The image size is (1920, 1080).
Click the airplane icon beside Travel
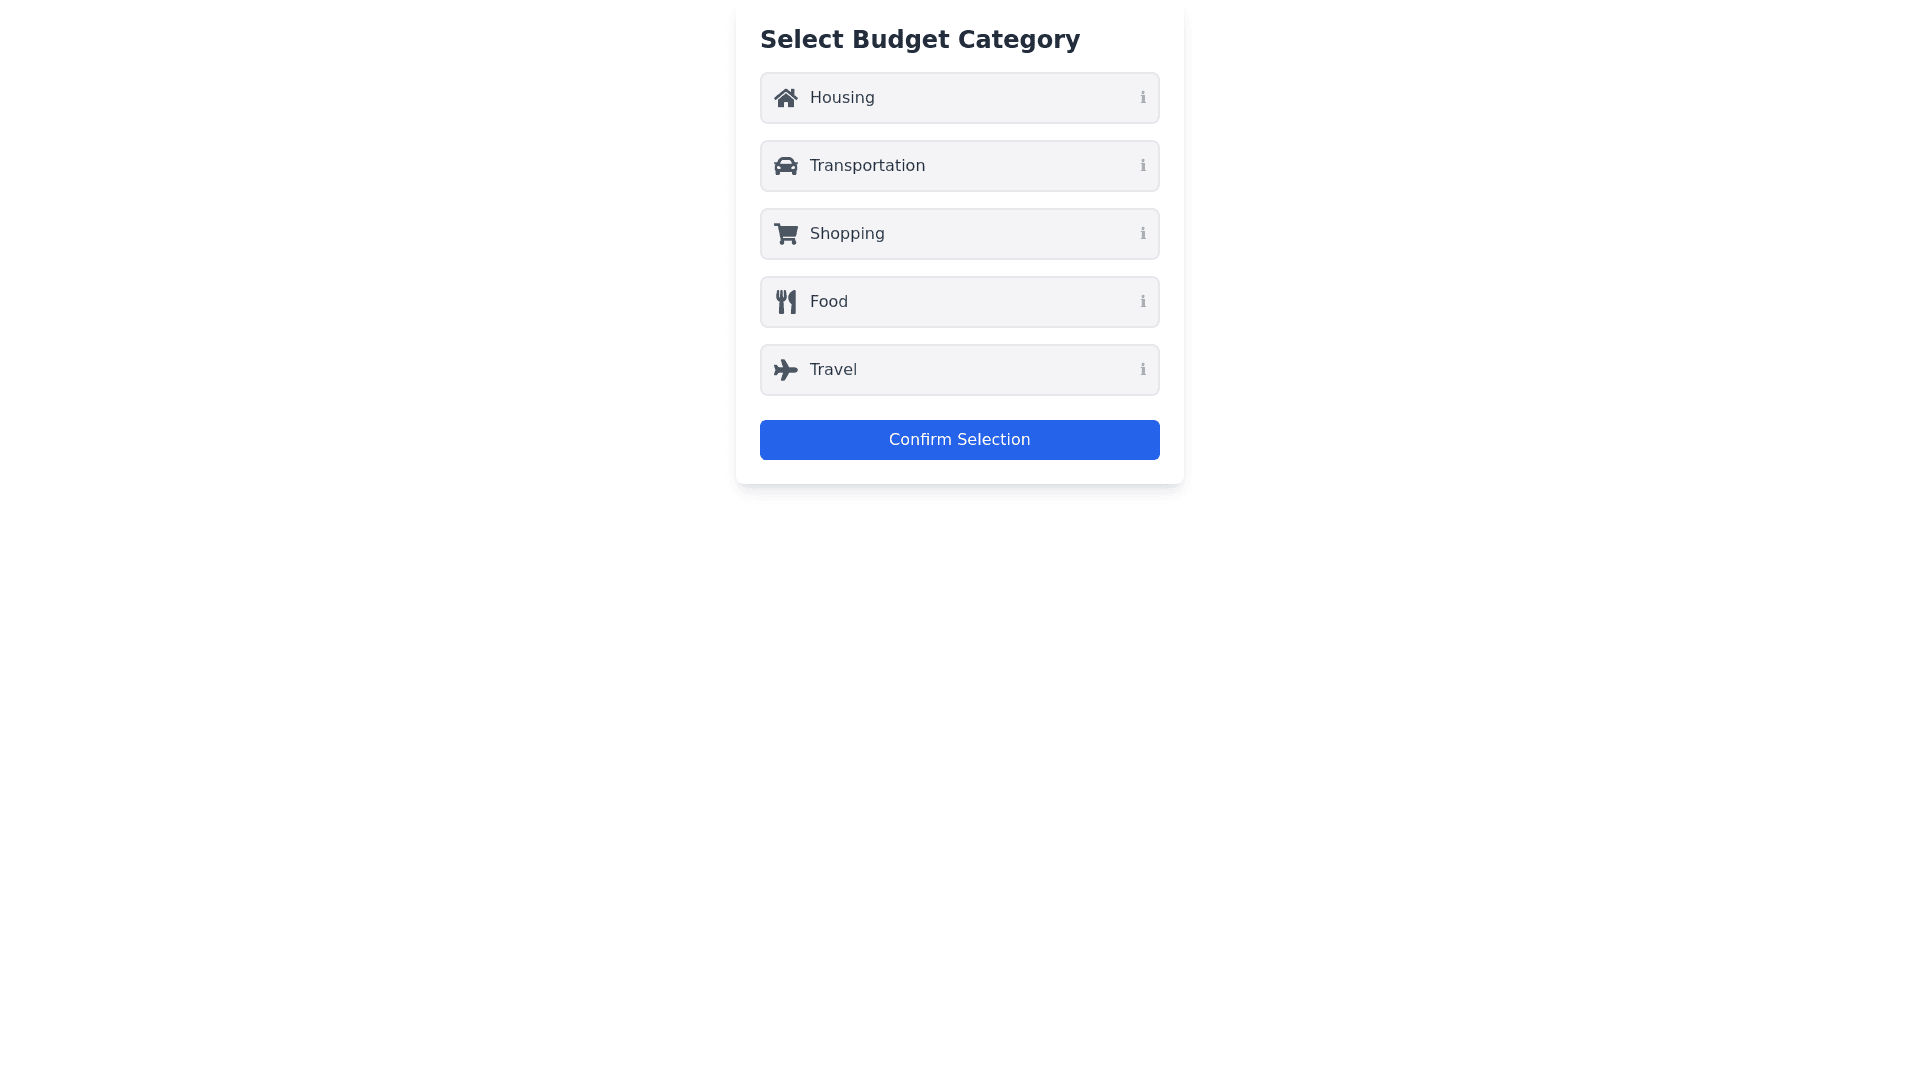(785, 370)
